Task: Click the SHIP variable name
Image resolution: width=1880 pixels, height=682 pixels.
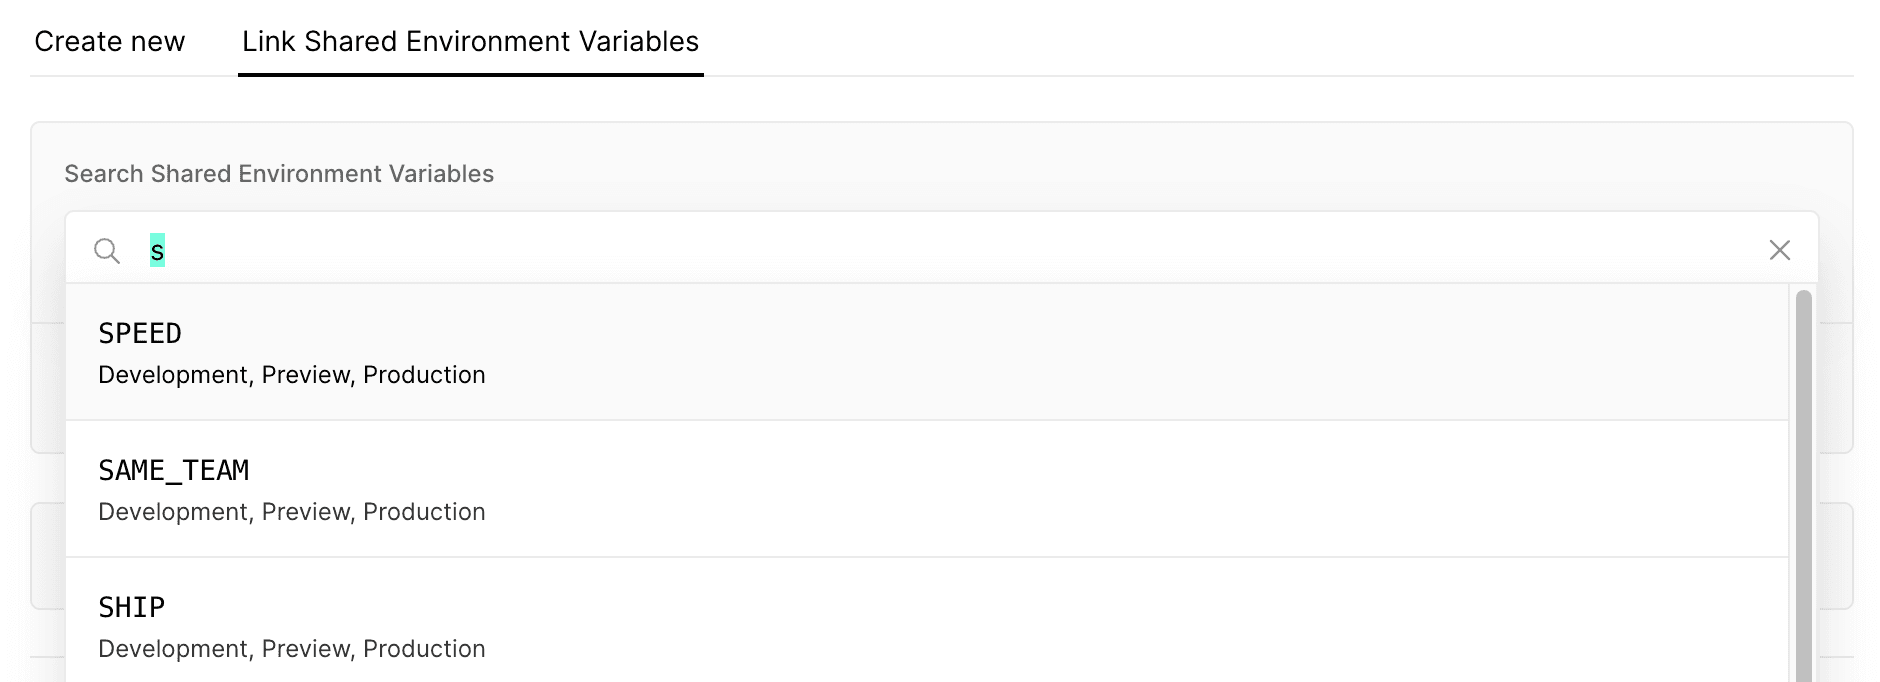Action: click(132, 607)
